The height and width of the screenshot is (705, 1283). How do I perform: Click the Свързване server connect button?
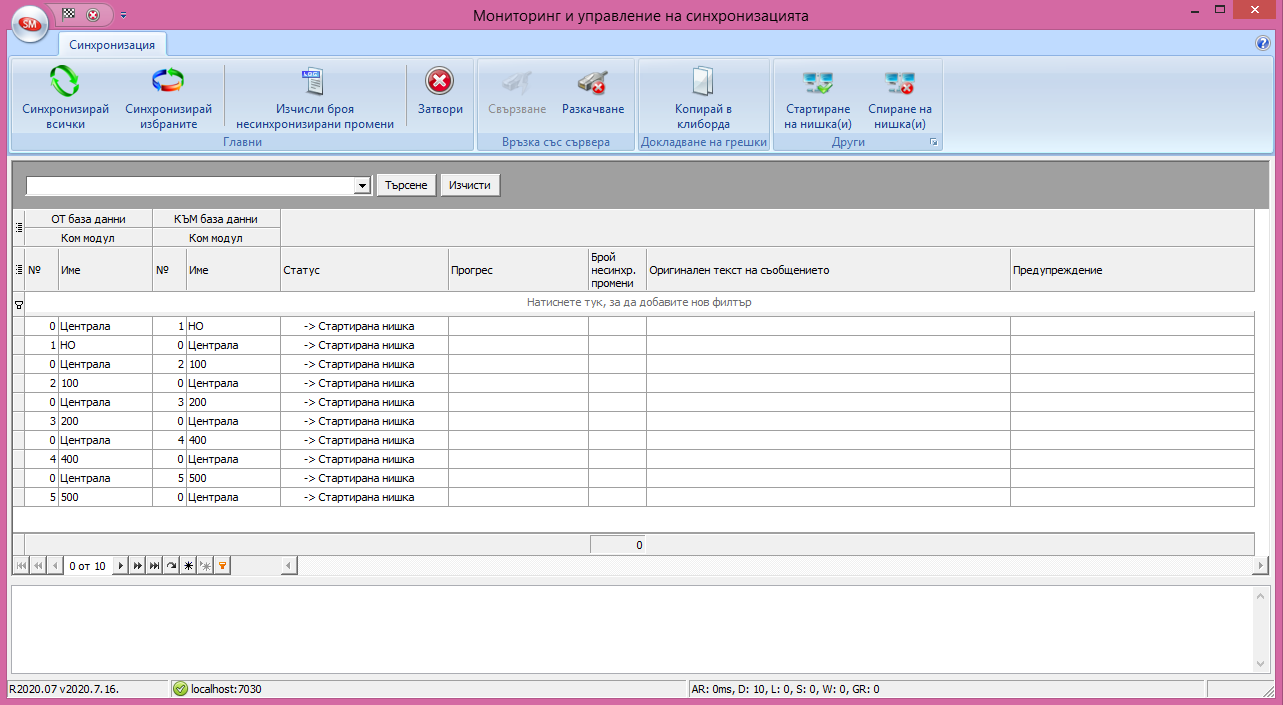517,93
